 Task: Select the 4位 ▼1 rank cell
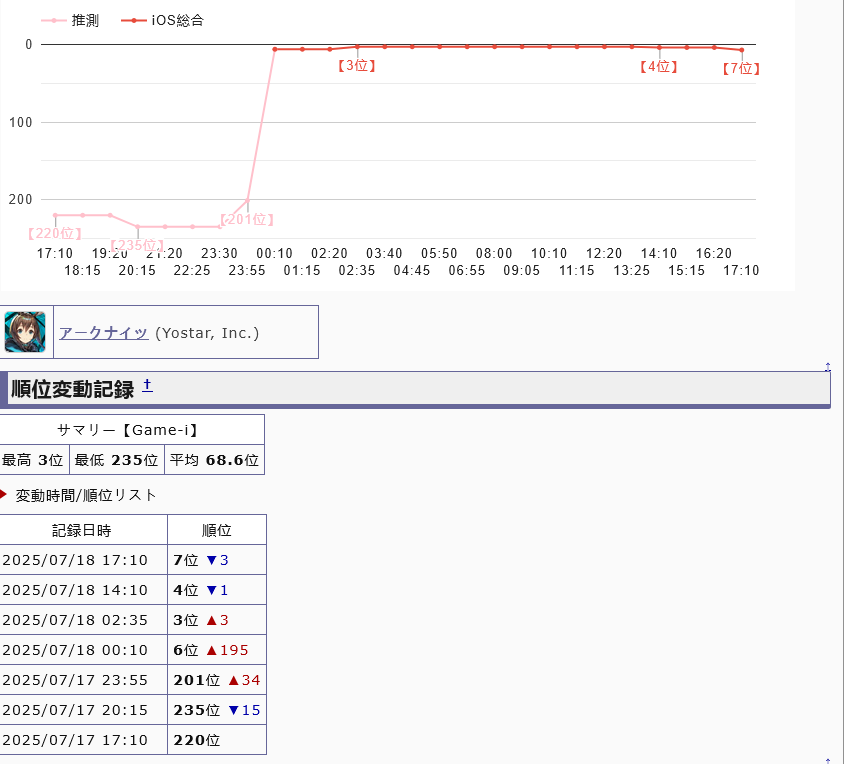[x=217, y=590]
